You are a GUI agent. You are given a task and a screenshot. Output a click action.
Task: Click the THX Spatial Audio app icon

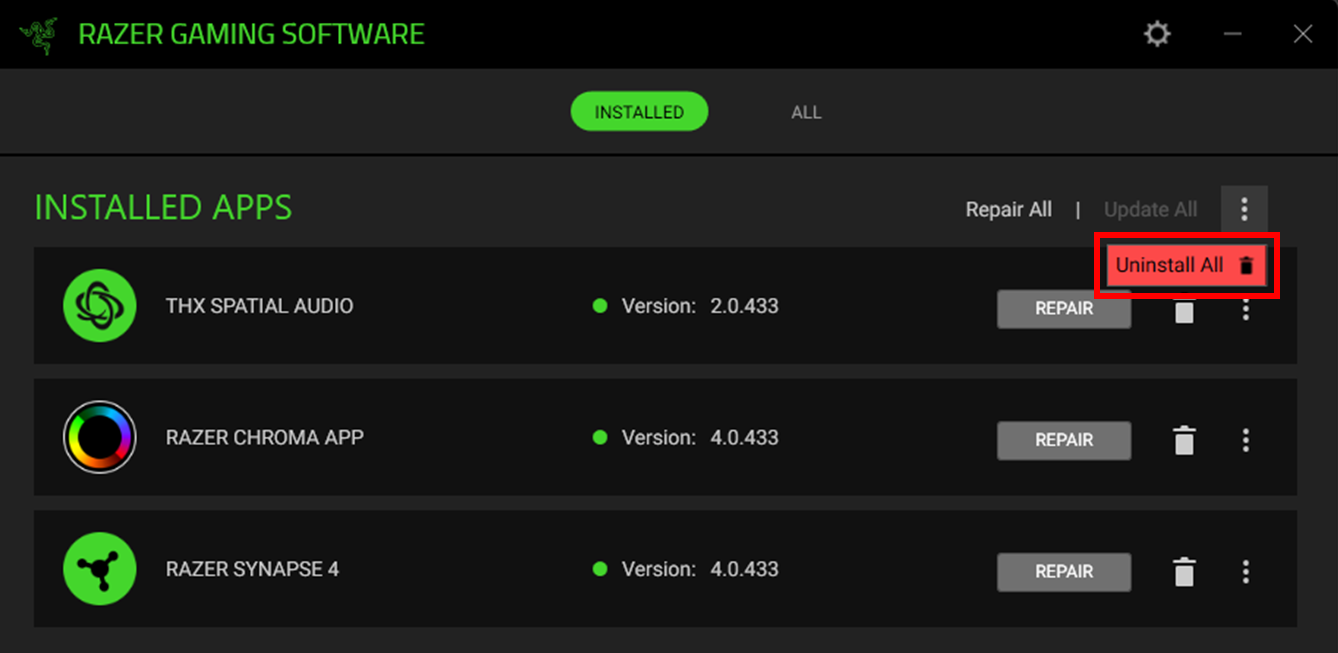pos(100,306)
